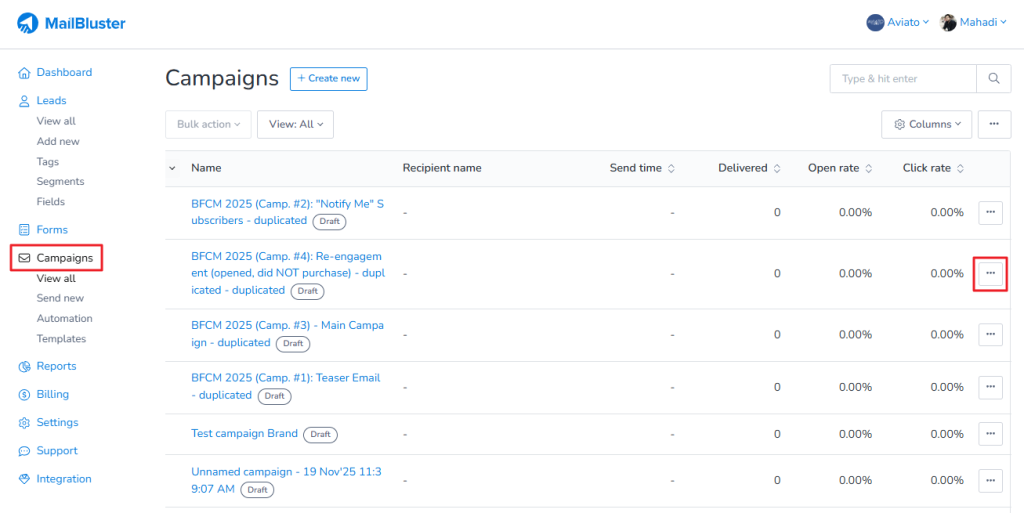This screenshot has width=1024, height=513.
Task: Open the Fields page
Action: (x=50, y=202)
